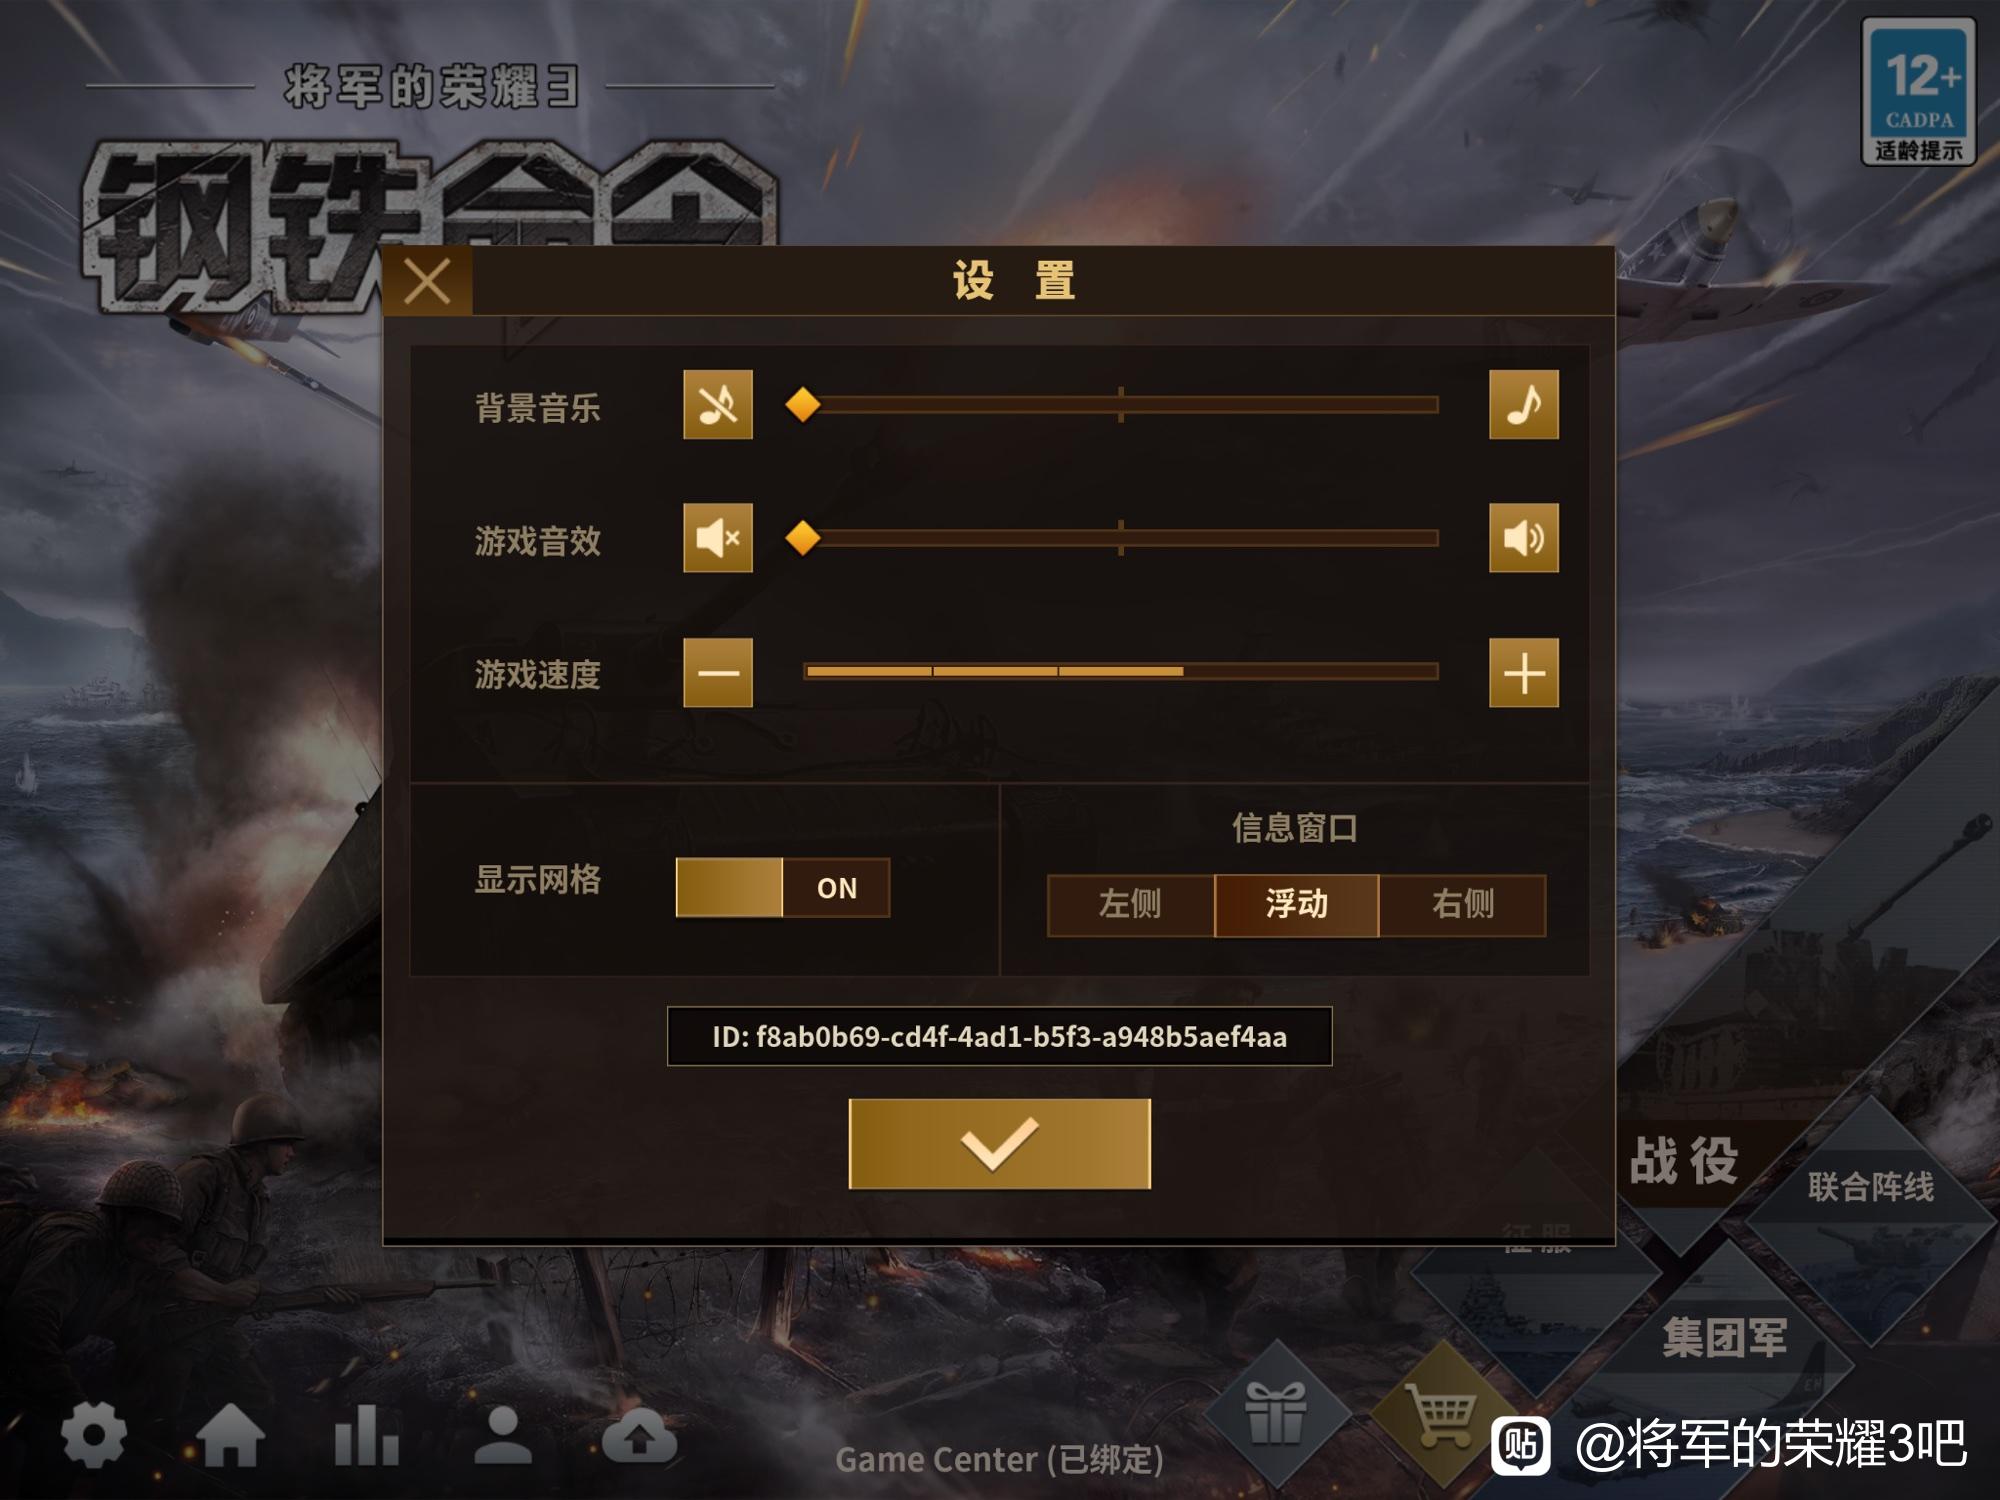Select 左侧 info window position

tap(1130, 905)
